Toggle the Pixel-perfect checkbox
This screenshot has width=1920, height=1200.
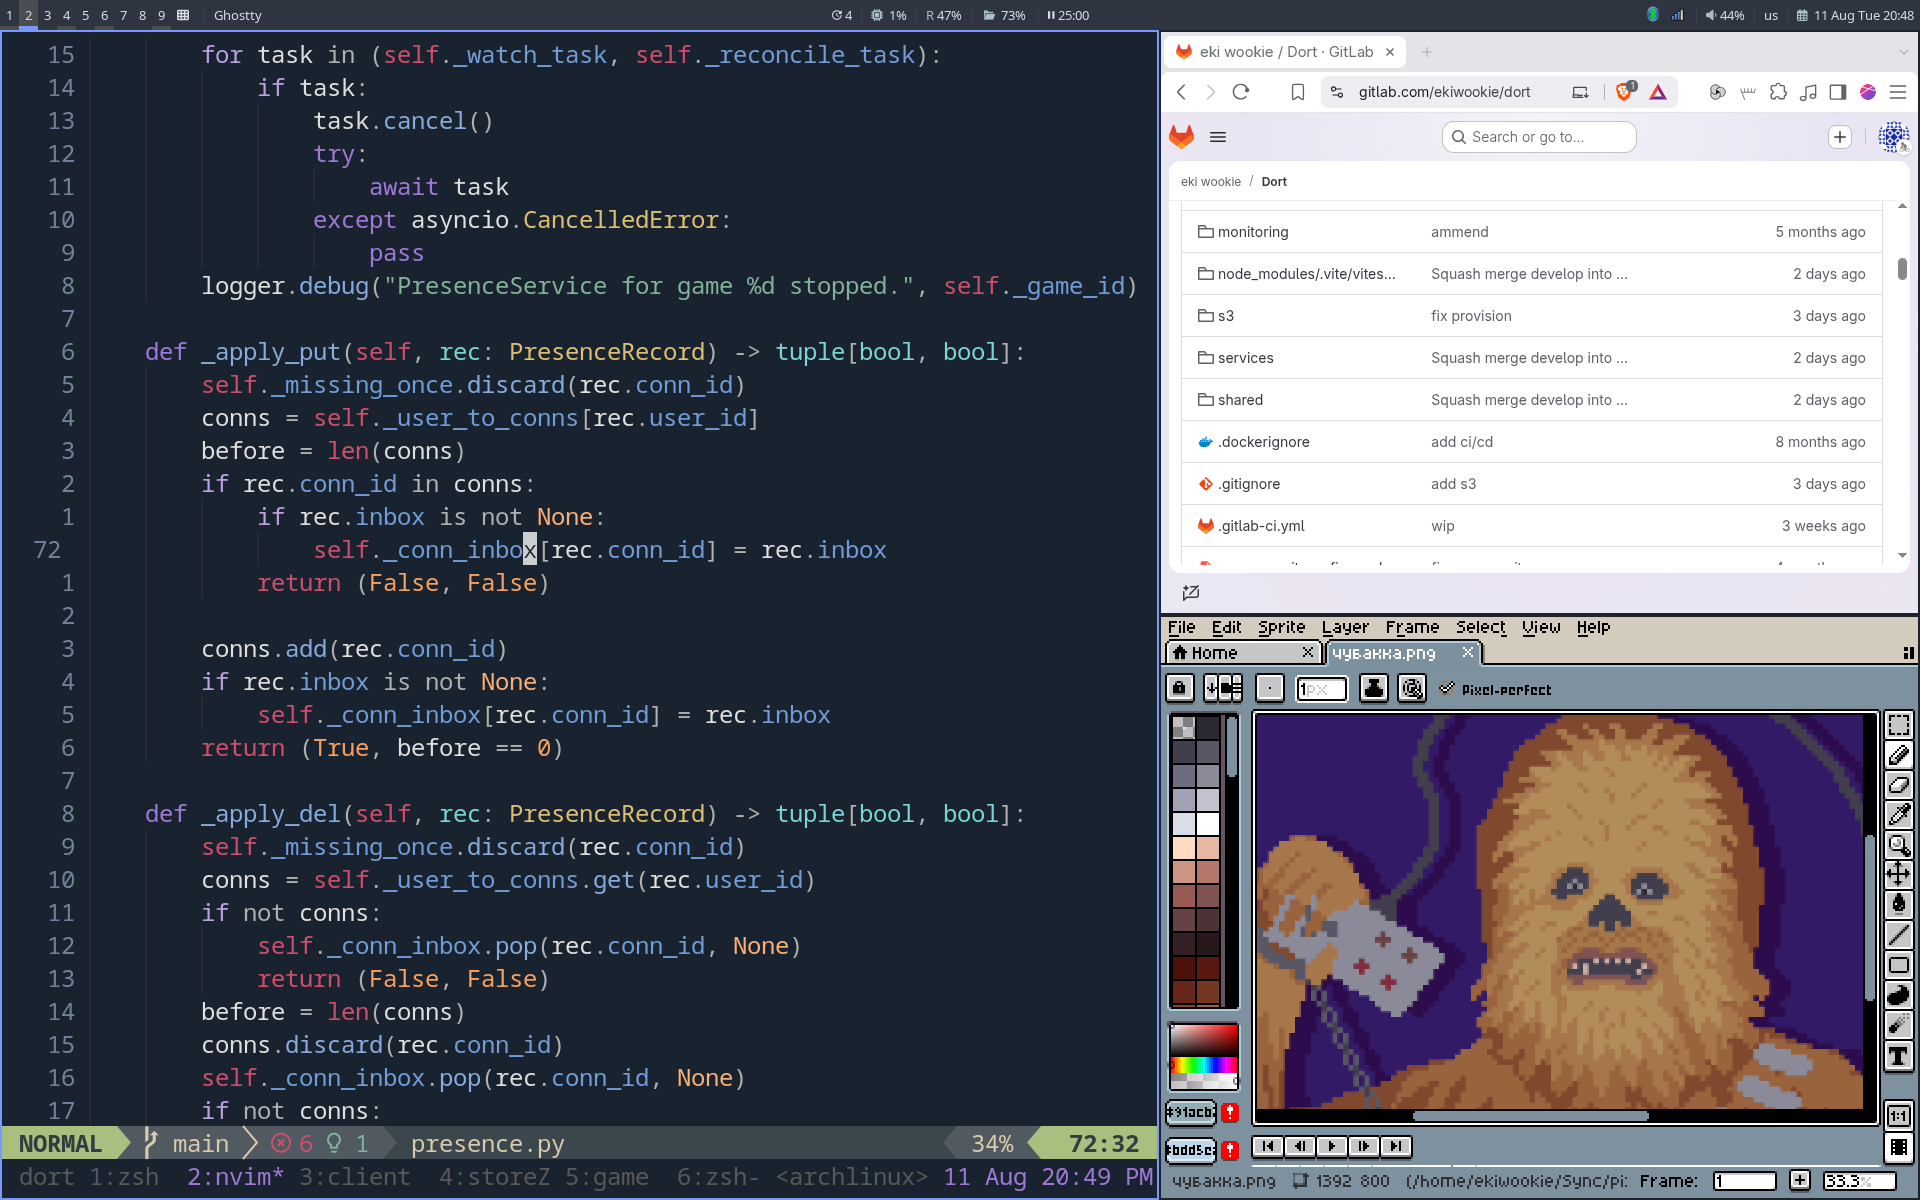[x=1496, y=689]
